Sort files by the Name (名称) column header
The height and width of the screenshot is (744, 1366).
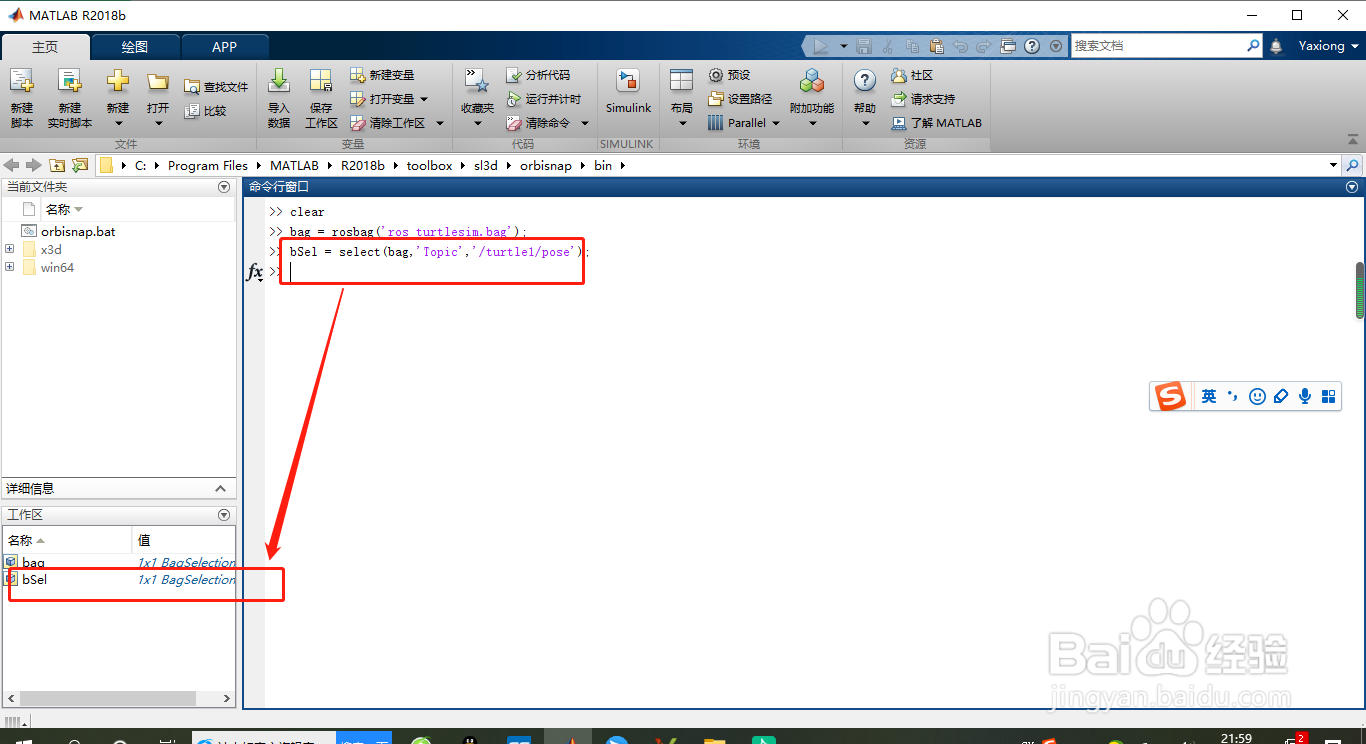64,209
